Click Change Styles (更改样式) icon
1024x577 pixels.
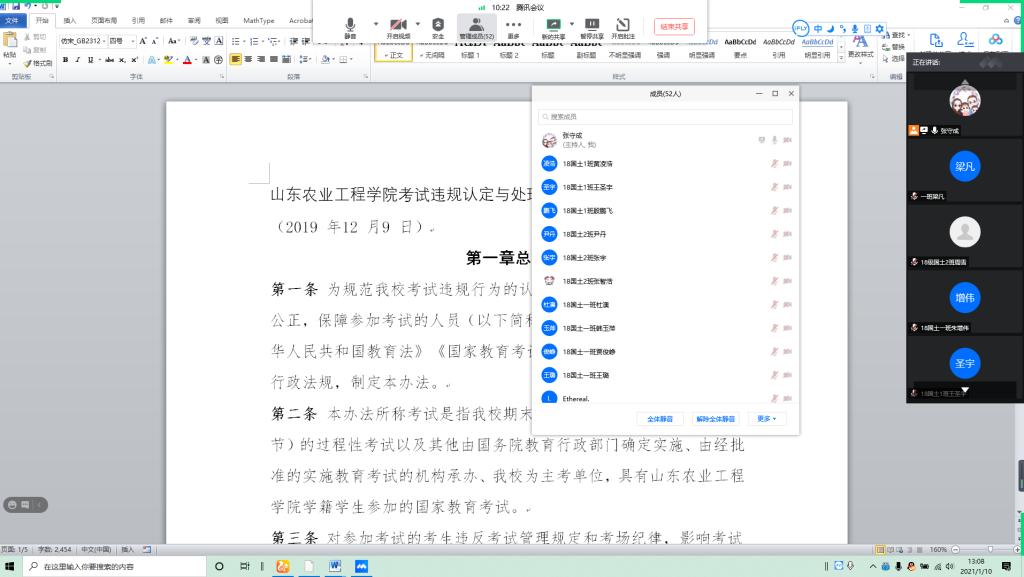[x=861, y=45]
